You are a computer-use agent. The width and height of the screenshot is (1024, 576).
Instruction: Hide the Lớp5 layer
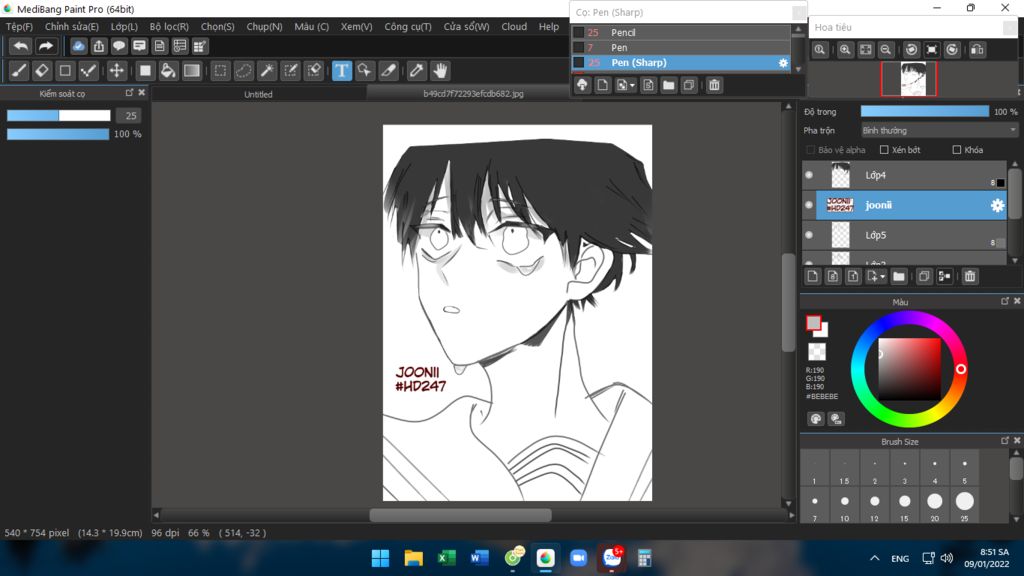(x=809, y=235)
